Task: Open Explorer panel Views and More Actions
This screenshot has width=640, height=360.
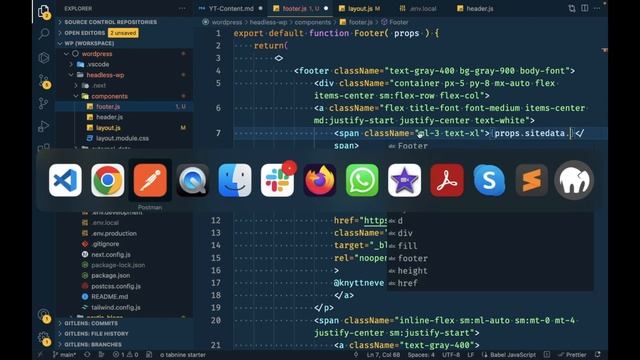Action: click(x=182, y=8)
